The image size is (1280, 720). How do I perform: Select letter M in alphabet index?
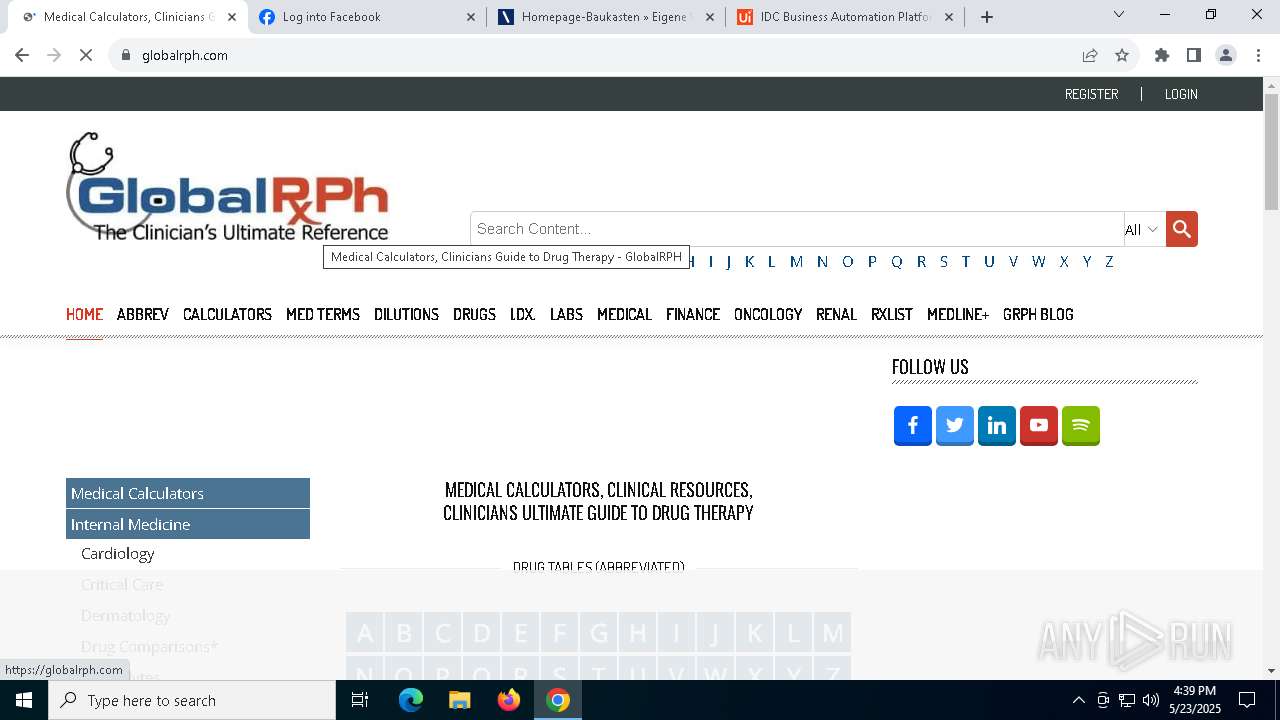pos(796,261)
